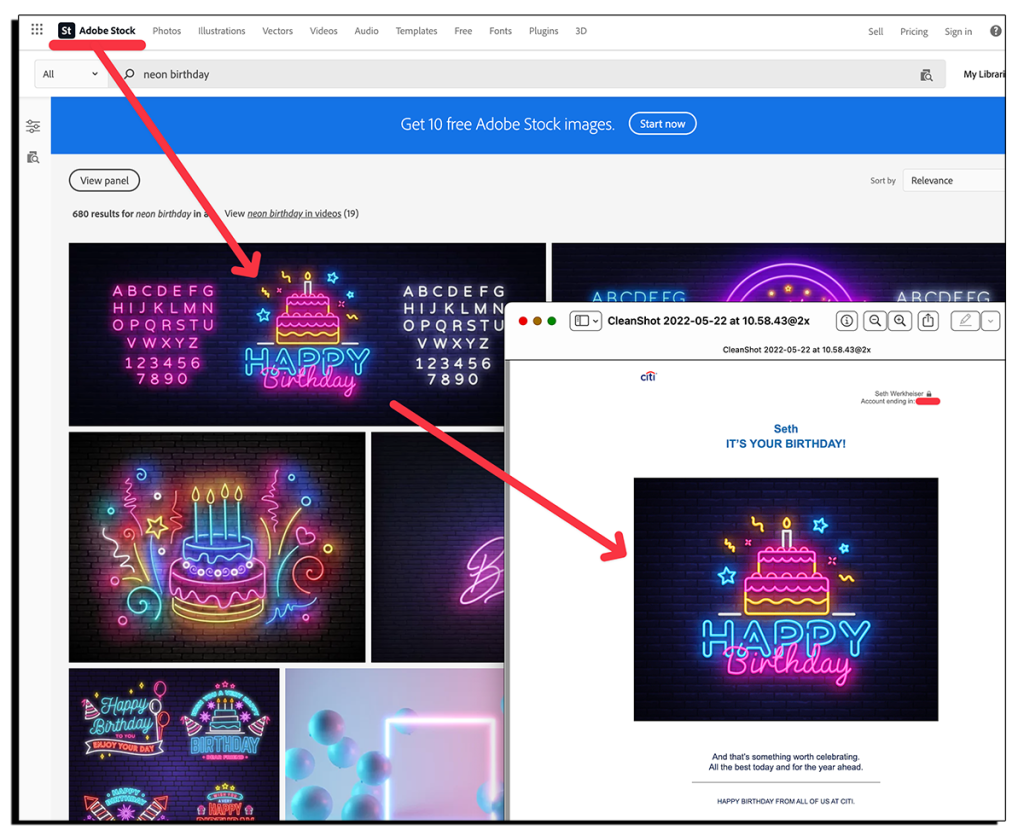Click the find similar icon in sidebar
Viewport: 1024px width, 836px height.
click(x=33, y=157)
